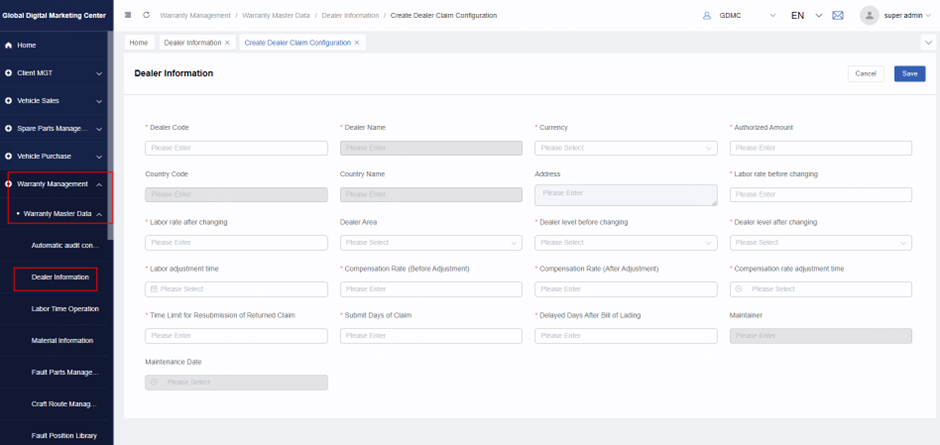Open the mail envelope icon
940x445 pixels.
[838, 16]
